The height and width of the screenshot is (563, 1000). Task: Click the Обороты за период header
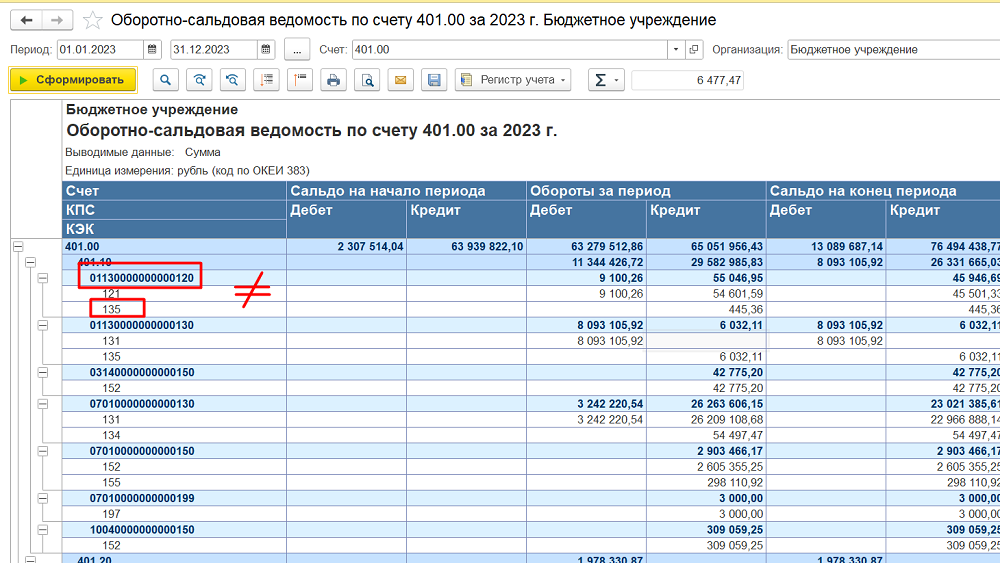tap(646, 191)
